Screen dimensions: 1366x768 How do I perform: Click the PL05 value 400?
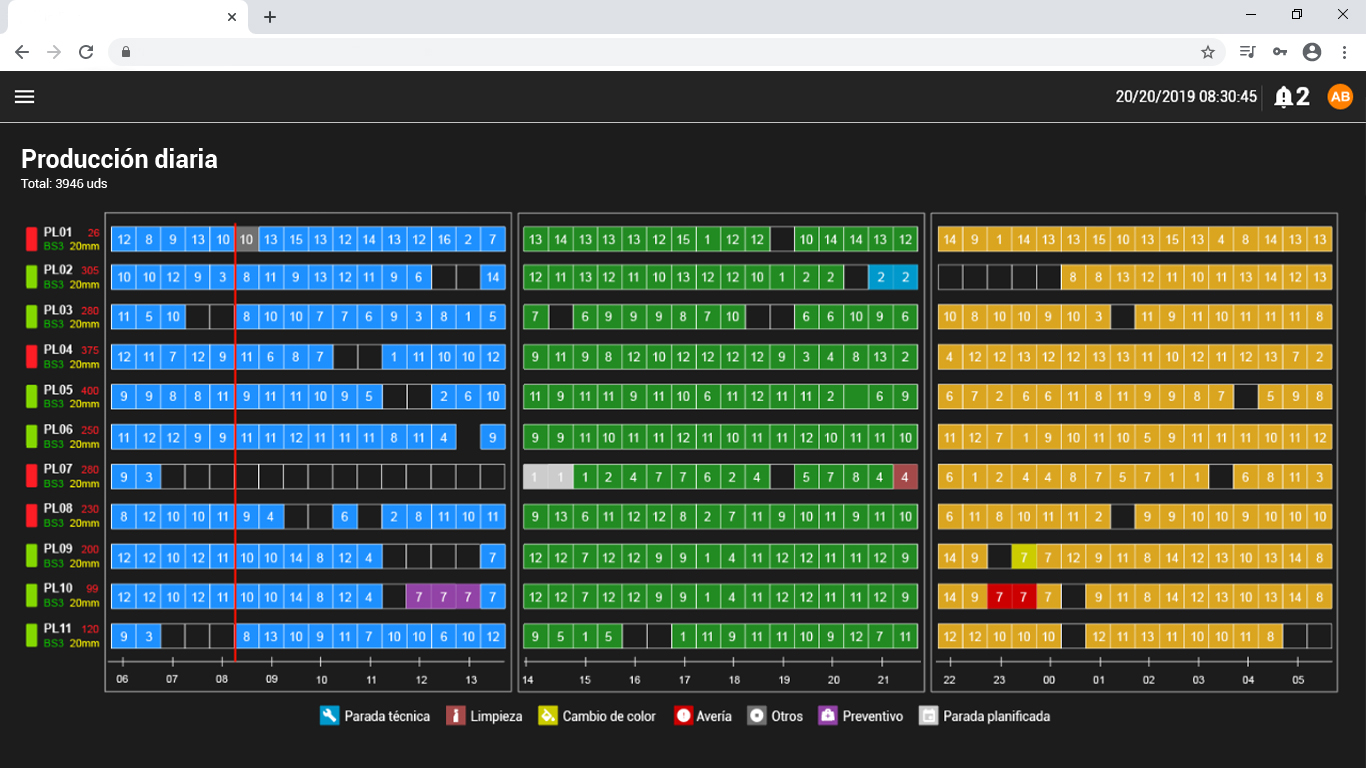click(91, 390)
